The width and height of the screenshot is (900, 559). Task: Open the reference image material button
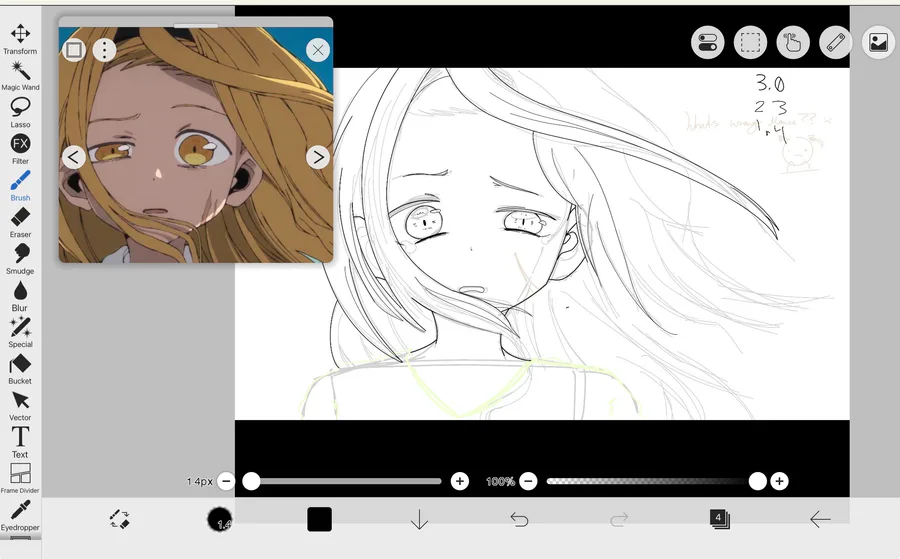pyautogui.click(x=879, y=42)
